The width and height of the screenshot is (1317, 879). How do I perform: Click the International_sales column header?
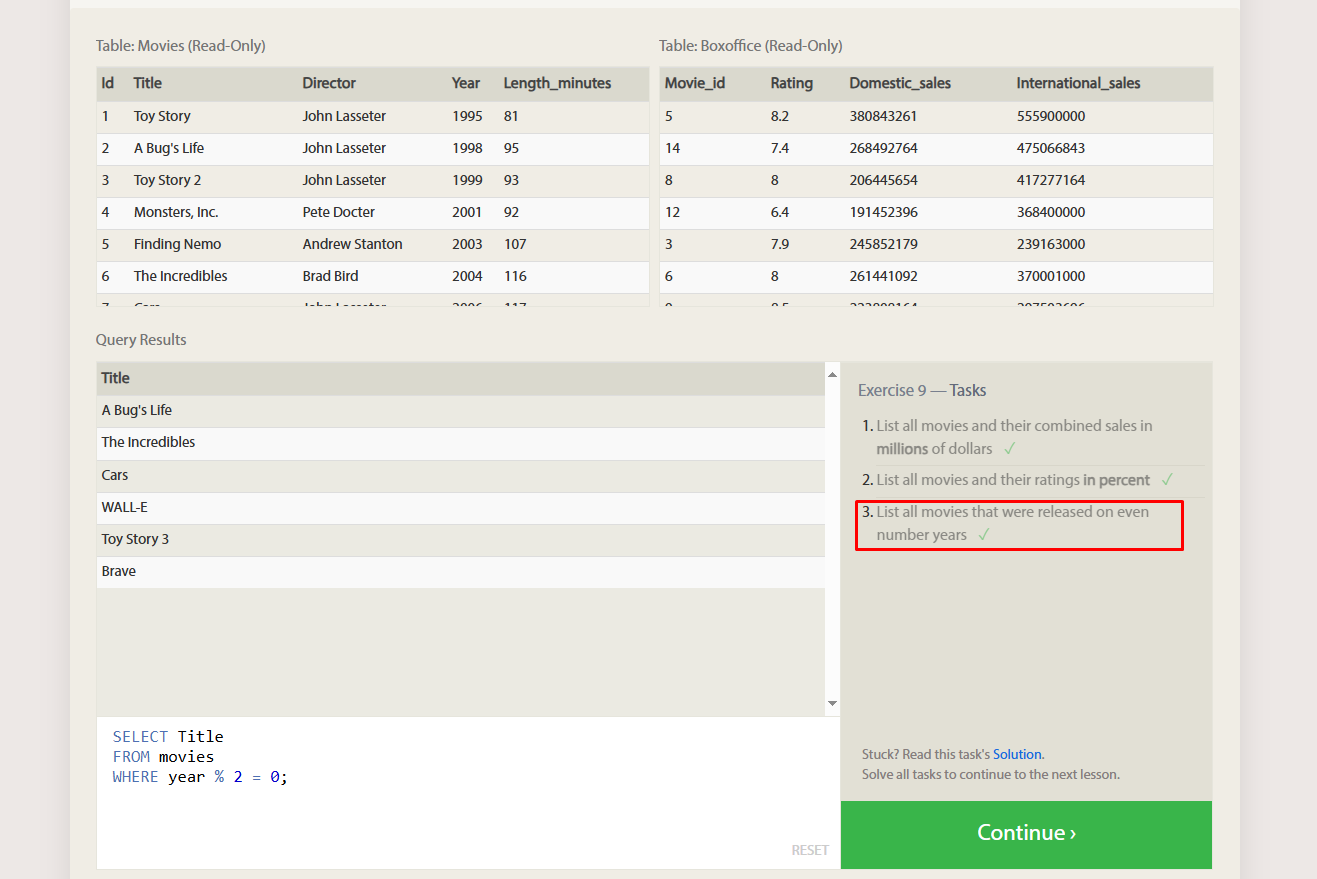coord(1078,83)
